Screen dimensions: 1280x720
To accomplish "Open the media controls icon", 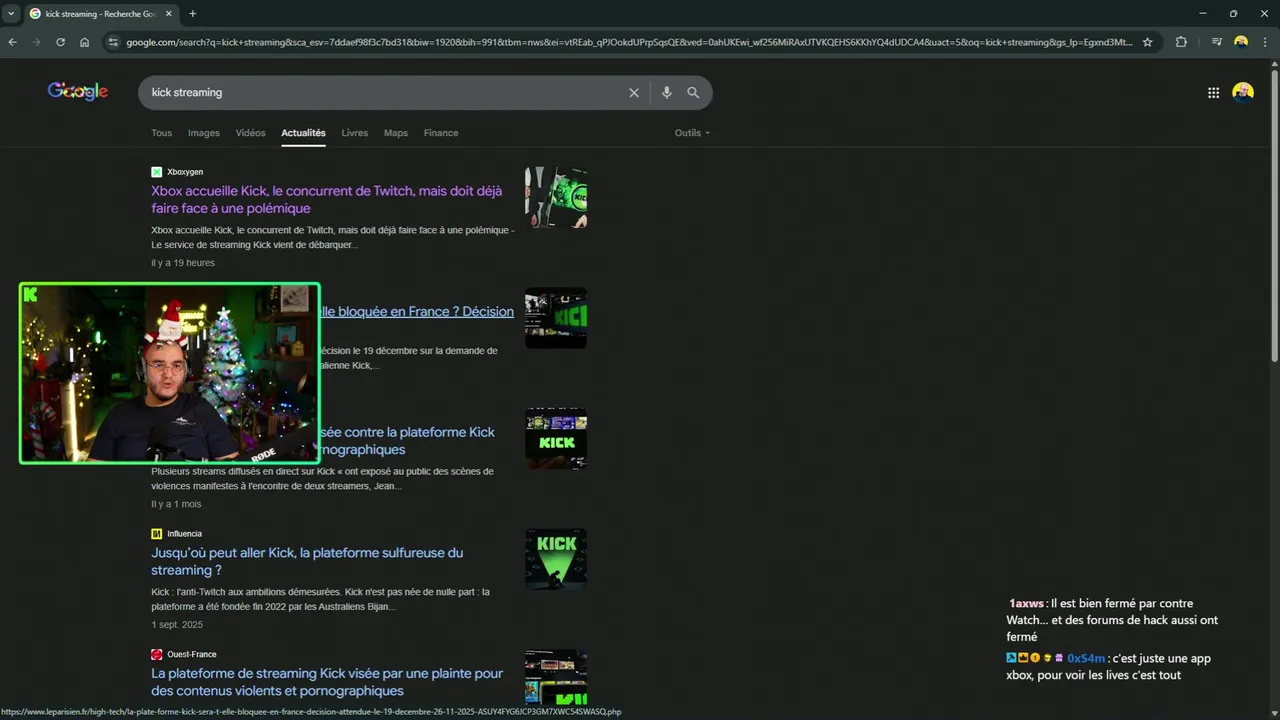I will 1216,42.
